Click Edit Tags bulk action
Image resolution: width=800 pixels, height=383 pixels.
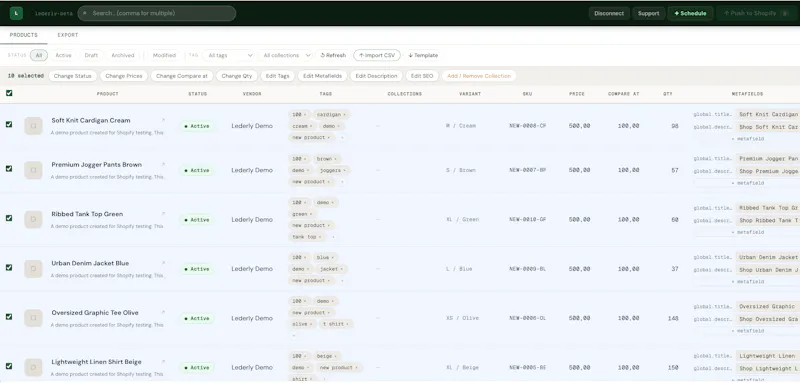[278, 76]
